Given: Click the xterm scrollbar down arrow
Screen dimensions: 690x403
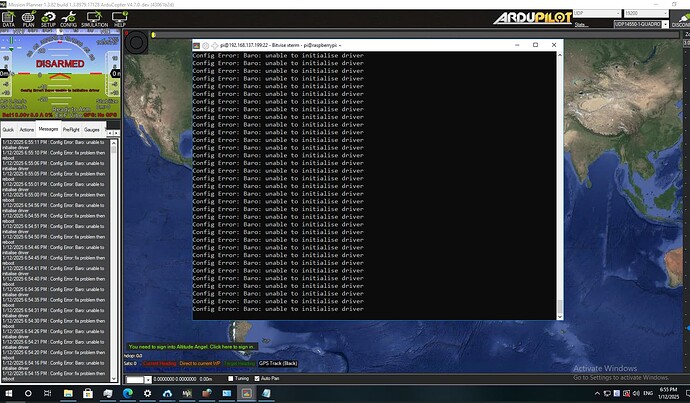Looking at the screenshot, I should point(560,317).
